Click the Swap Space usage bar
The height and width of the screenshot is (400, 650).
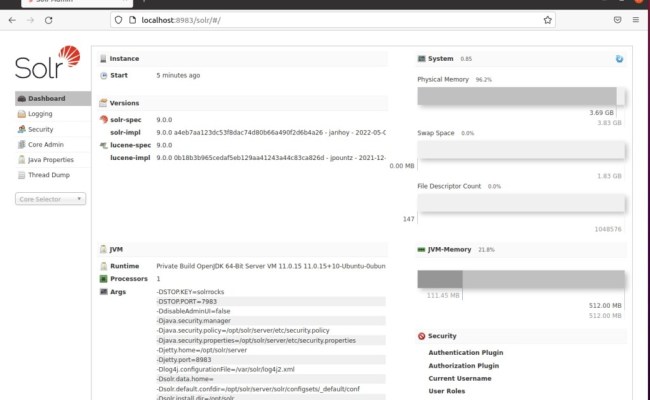pos(521,150)
